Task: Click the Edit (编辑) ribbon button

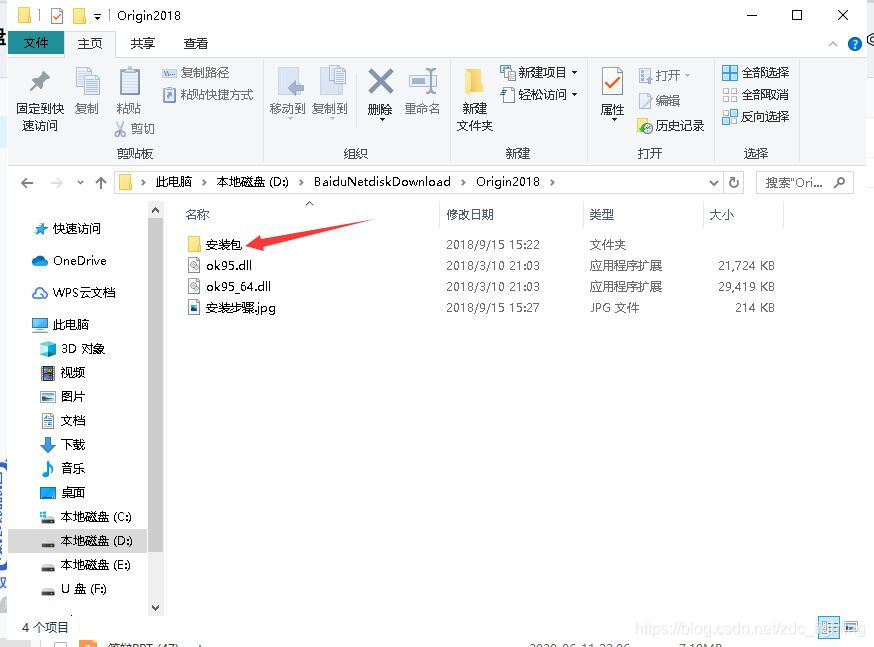Action: (x=659, y=100)
